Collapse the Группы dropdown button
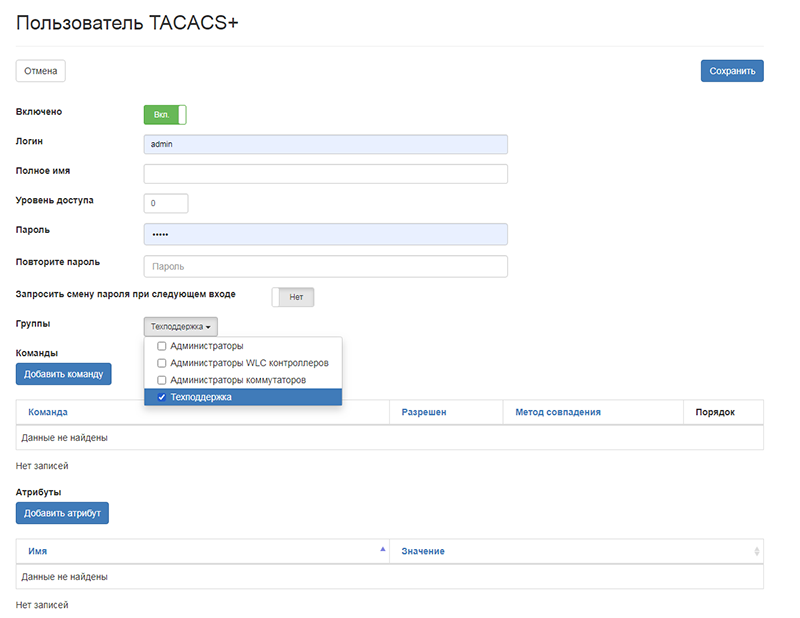 [x=181, y=326]
